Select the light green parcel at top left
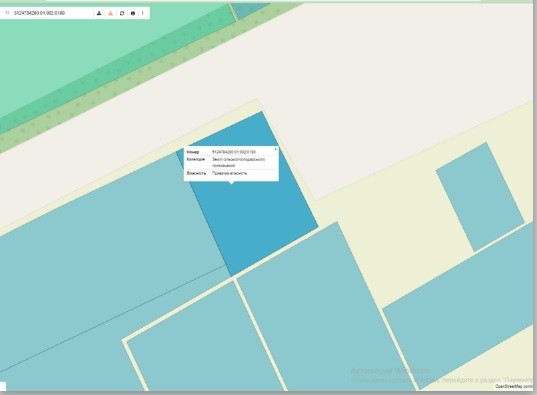This screenshot has width=537, height=395. 86,51
